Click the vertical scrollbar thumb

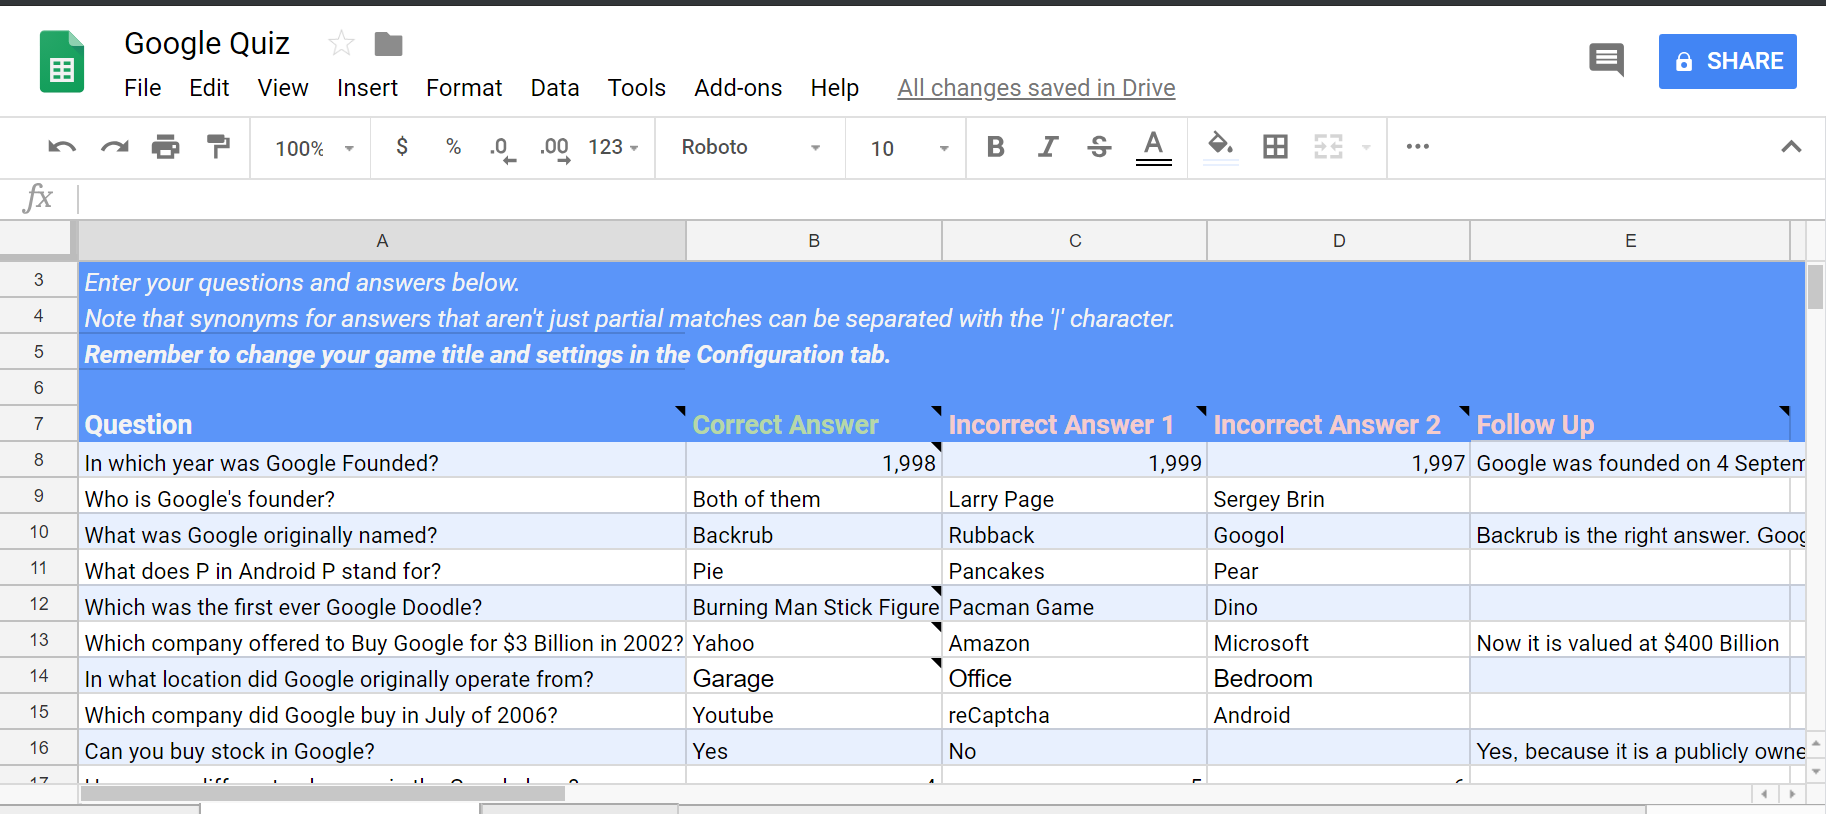1815,287
